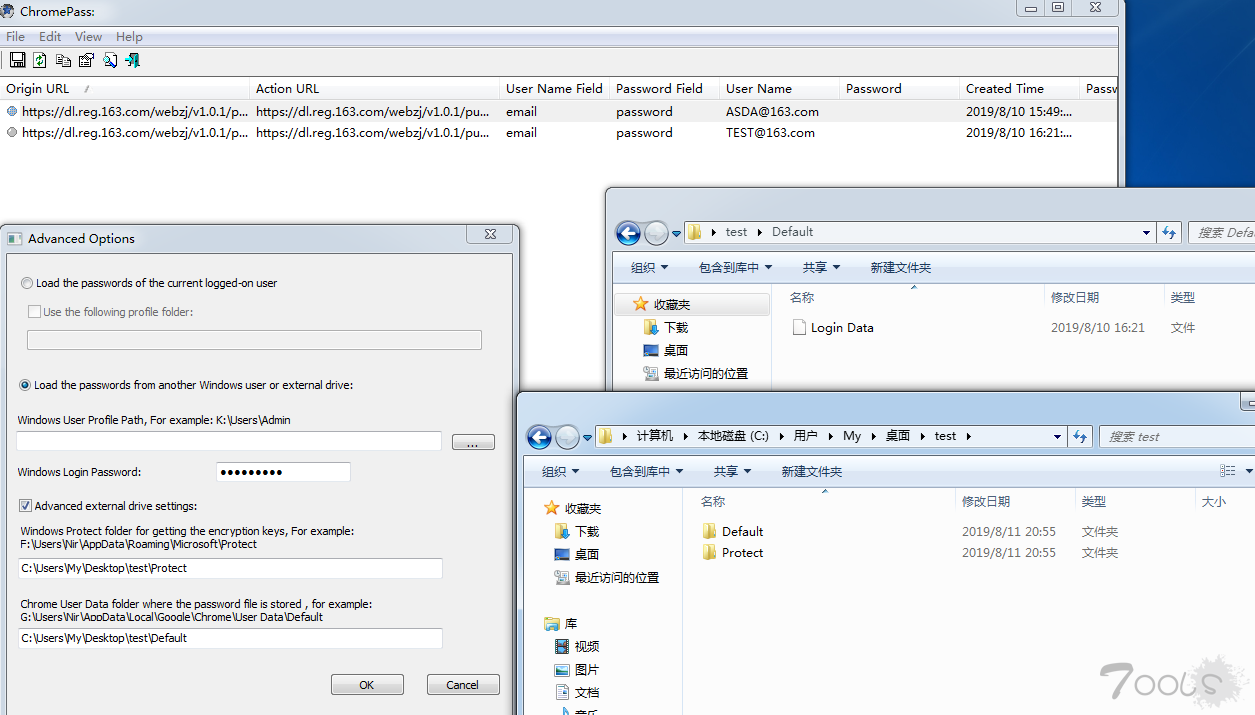The height and width of the screenshot is (715, 1255).
Task: Open 最近访问的位置 in the Default window sidebar
Action: [x=706, y=374]
